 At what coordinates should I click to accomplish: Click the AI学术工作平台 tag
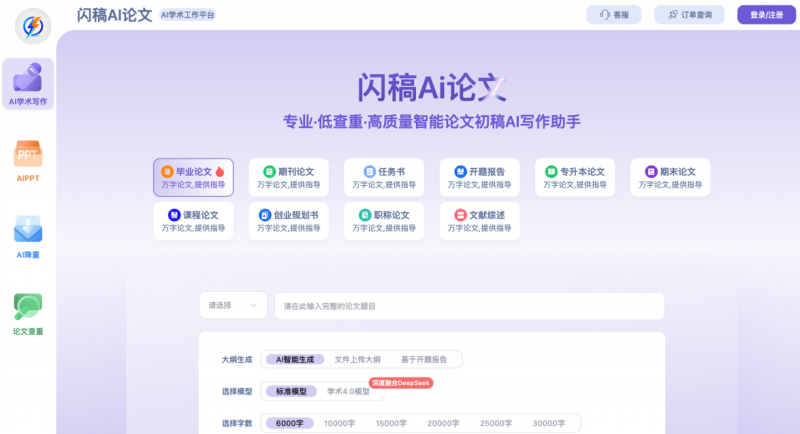[188, 15]
